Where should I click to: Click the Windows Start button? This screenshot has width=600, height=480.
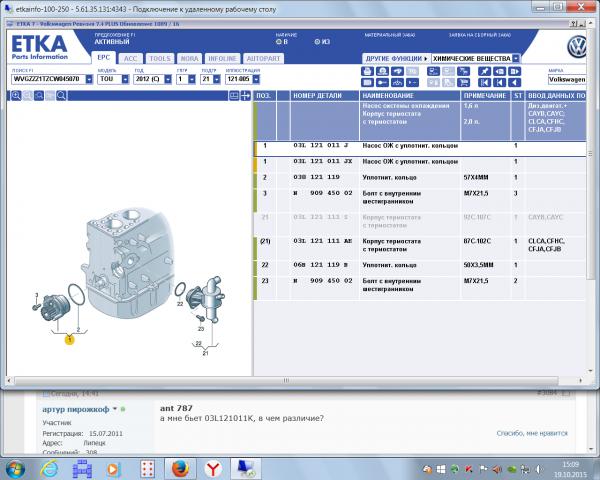pos(15,469)
